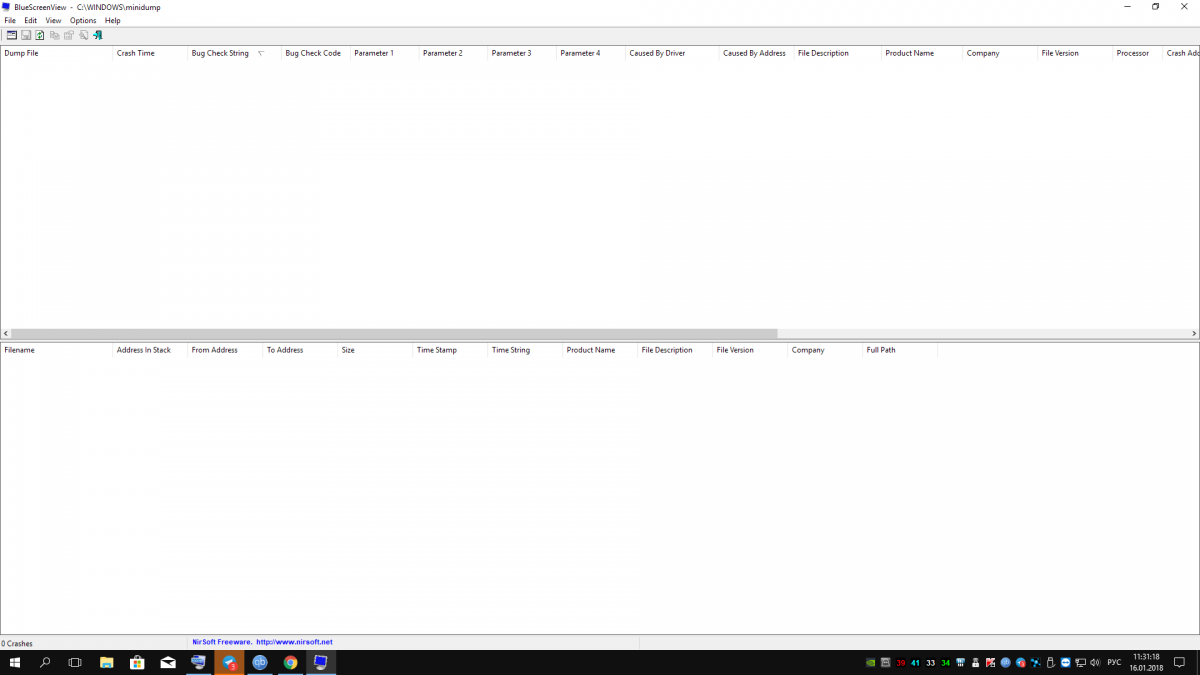Click the Exit toolbar icon
1200x675 pixels.
pos(98,35)
